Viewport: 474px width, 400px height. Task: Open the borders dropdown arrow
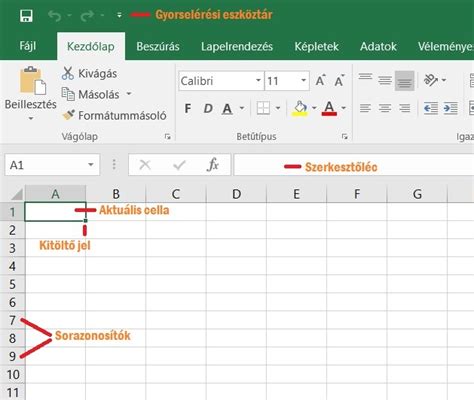pos(278,108)
